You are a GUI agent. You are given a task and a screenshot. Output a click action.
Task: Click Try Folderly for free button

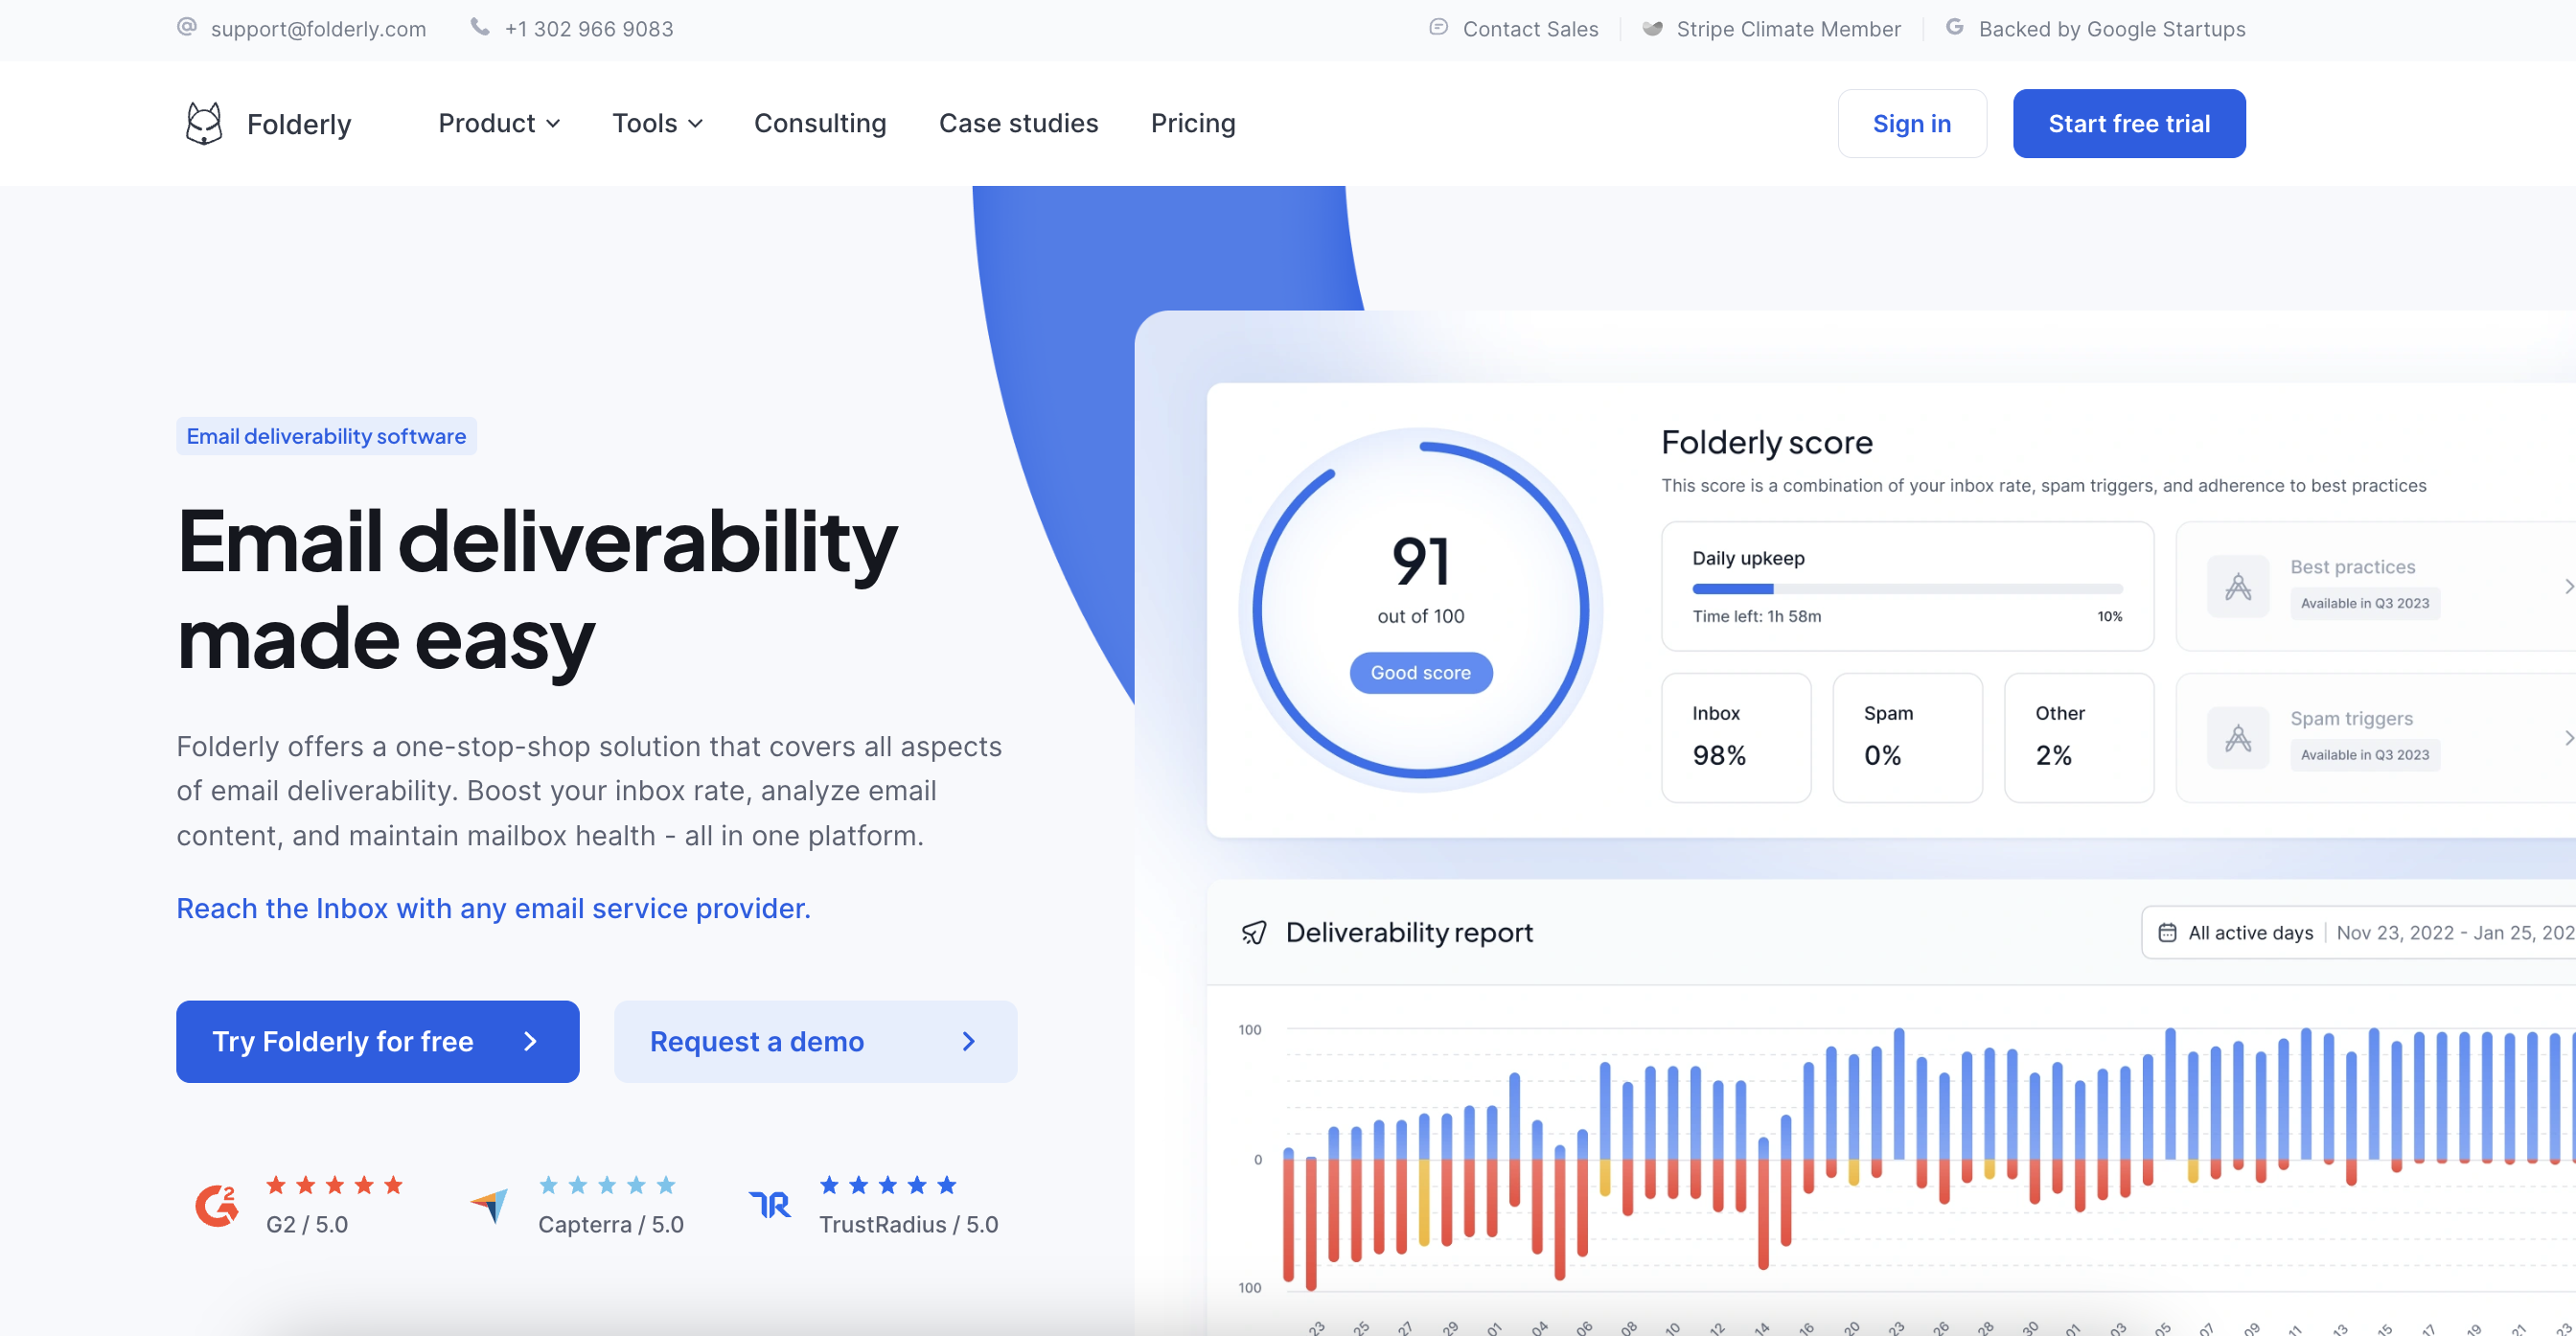(x=377, y=1040)
